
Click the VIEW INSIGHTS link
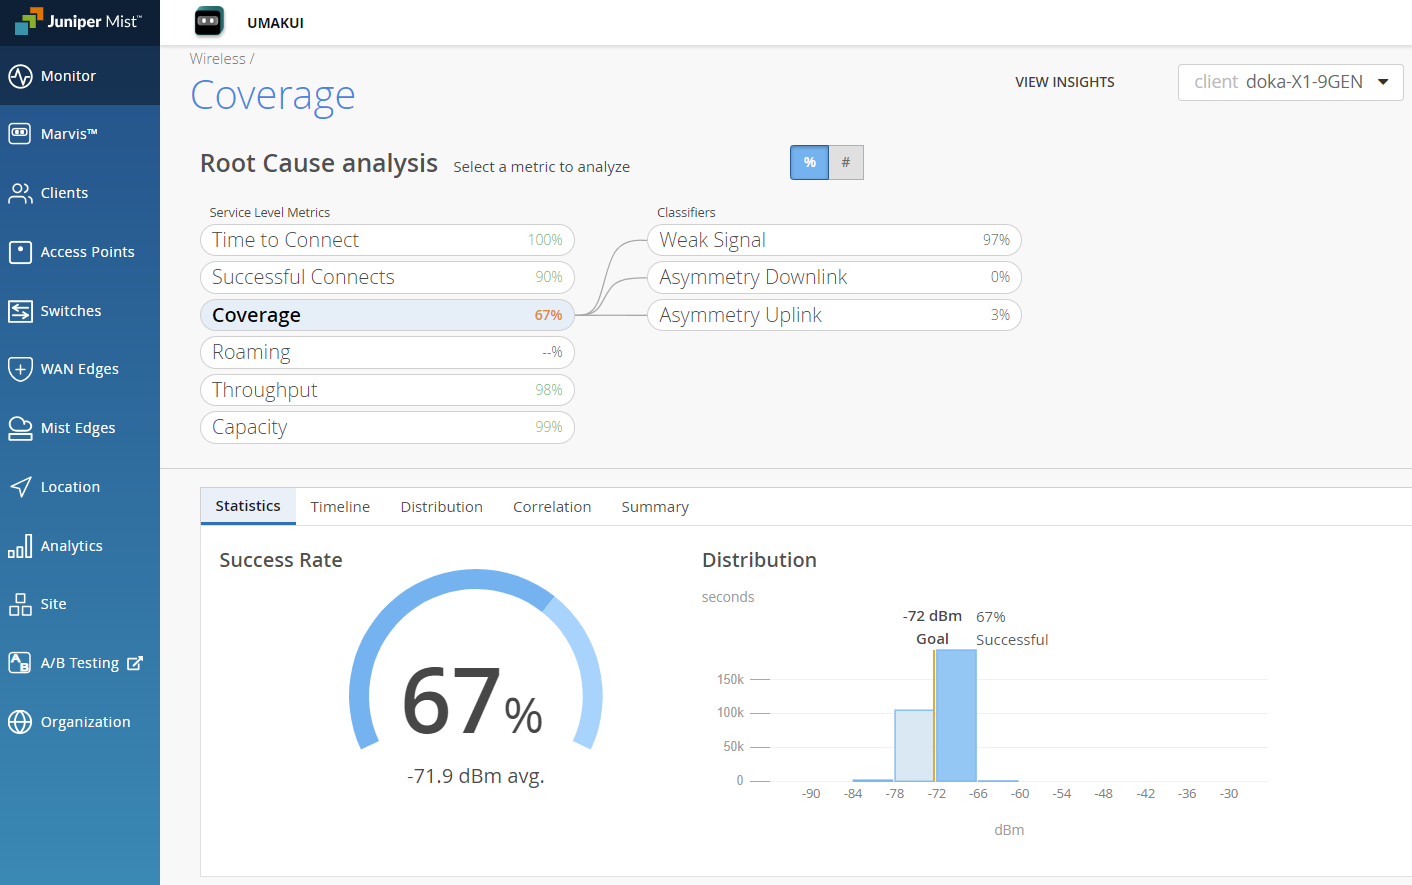[1064, 82]
